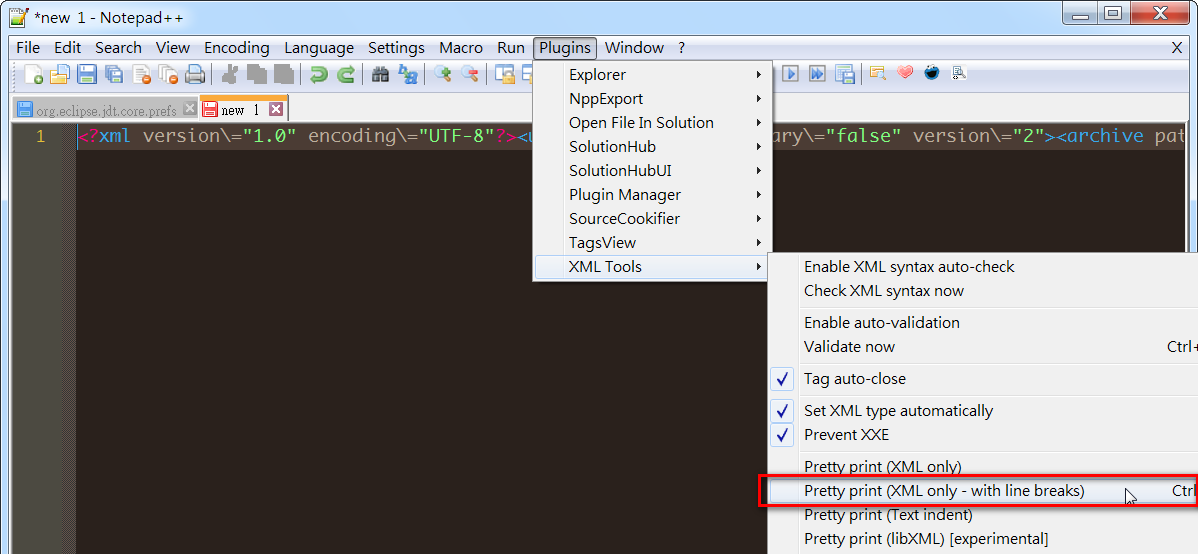Click the Cut scissors icon
This screenshot has height=554, width=1198.
click(x=229, y=74)
